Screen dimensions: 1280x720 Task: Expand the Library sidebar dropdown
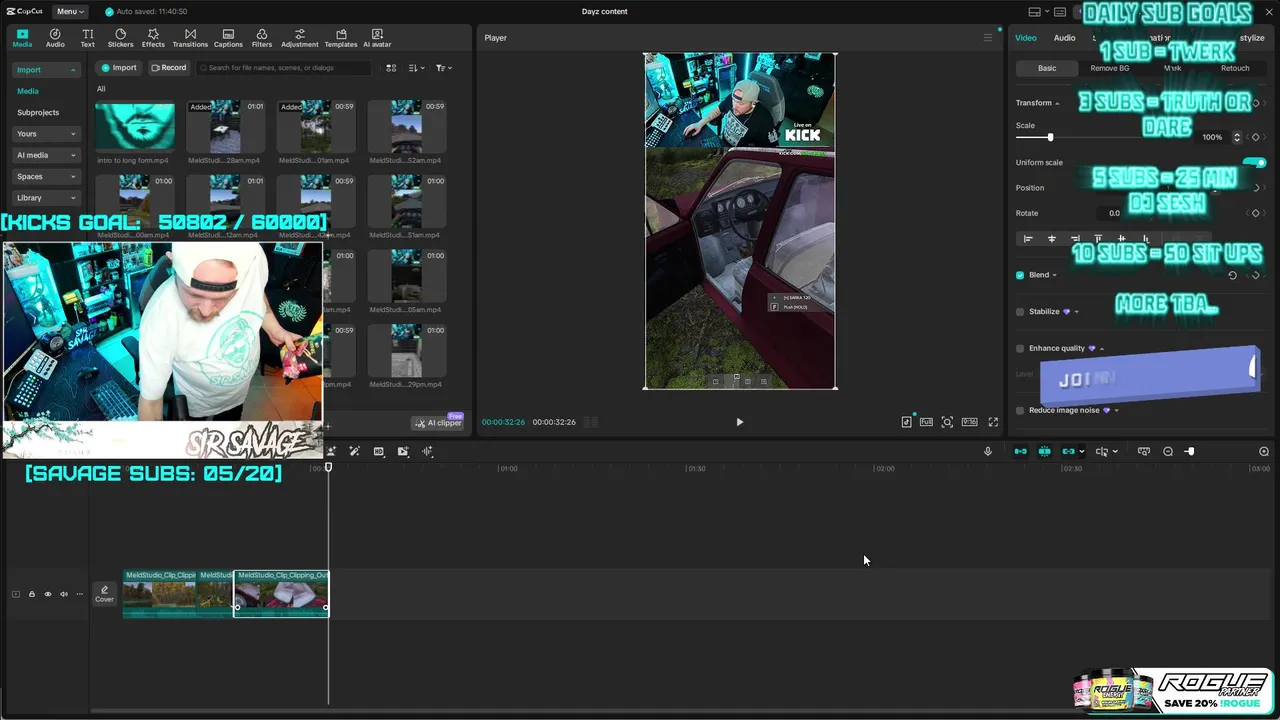click(x=46, y=198)
